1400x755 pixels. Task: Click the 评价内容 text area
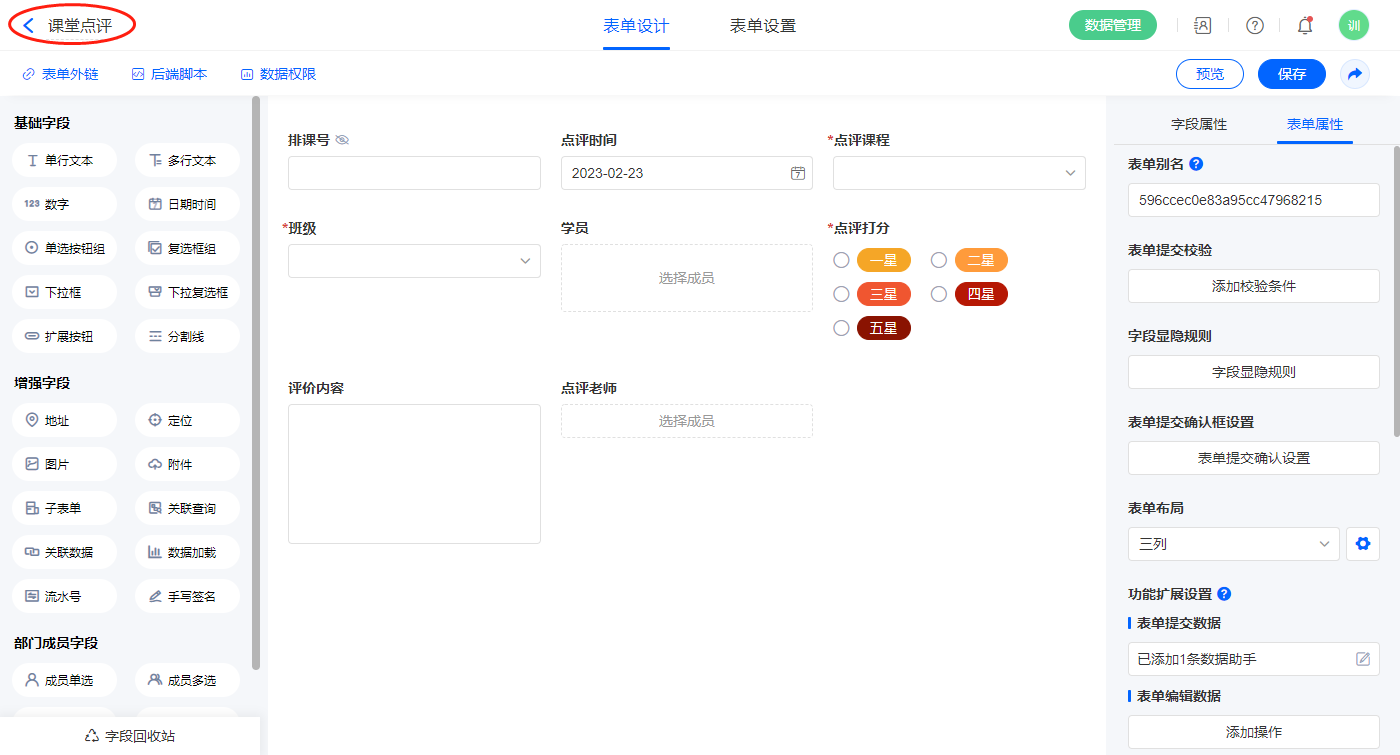414,473
